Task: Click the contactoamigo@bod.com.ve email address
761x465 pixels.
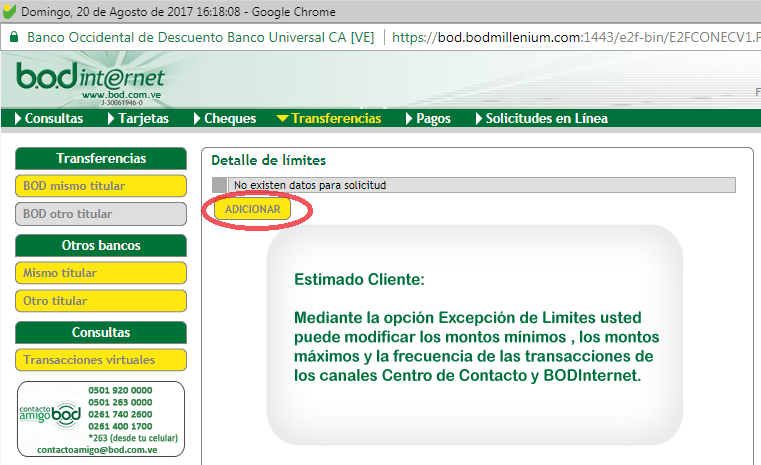Action: point(97,450)
